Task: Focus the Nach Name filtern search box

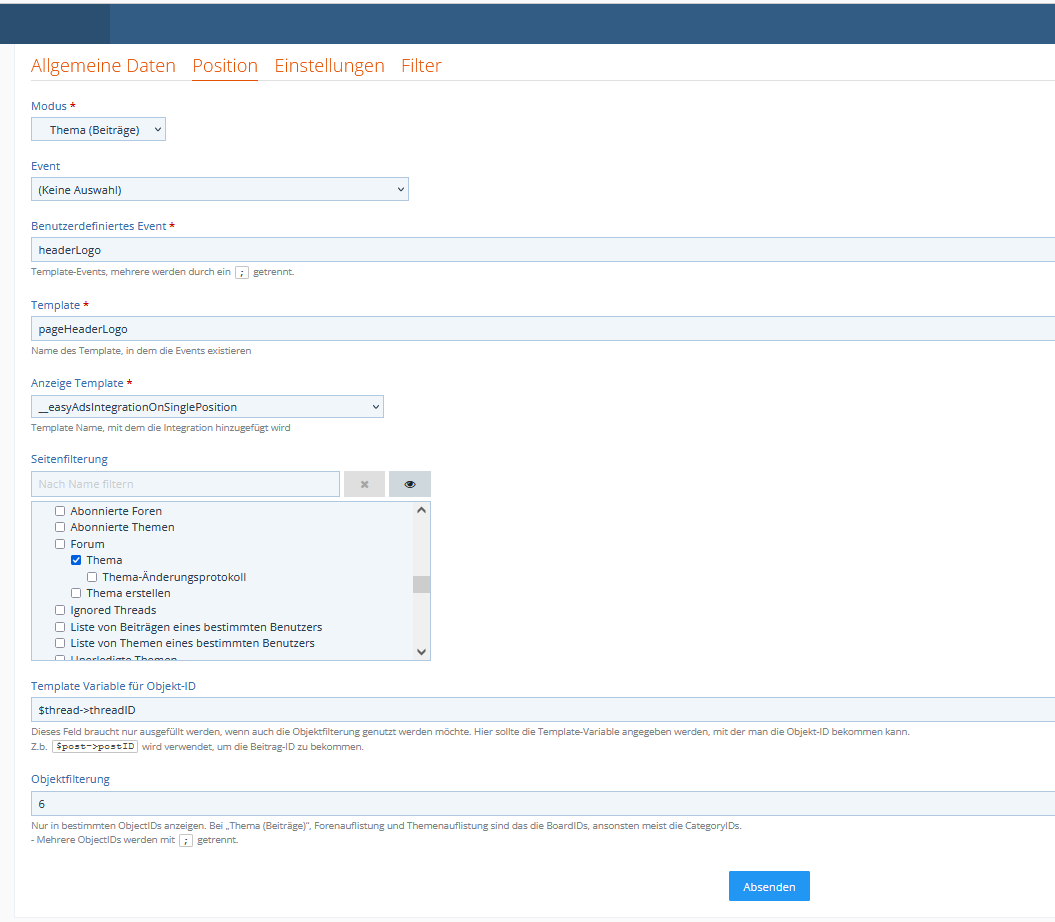Action: pyautogui.click(x=185, y=484)
